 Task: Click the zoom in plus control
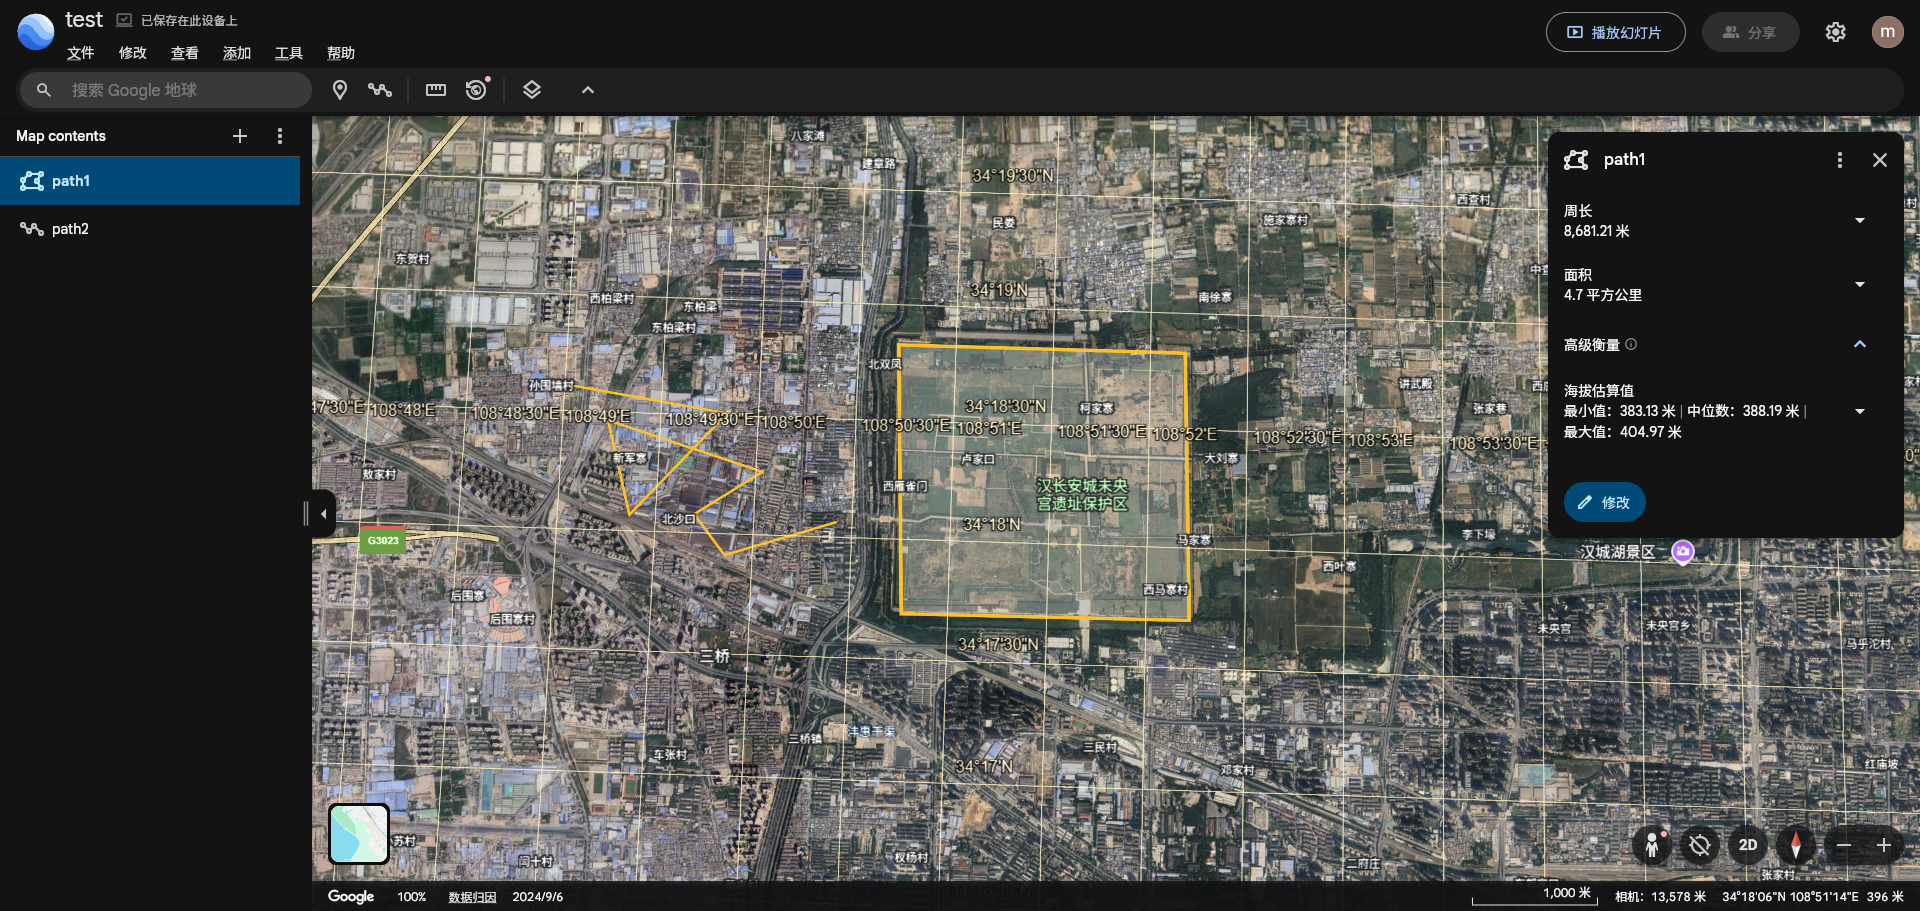[1883, 846]
